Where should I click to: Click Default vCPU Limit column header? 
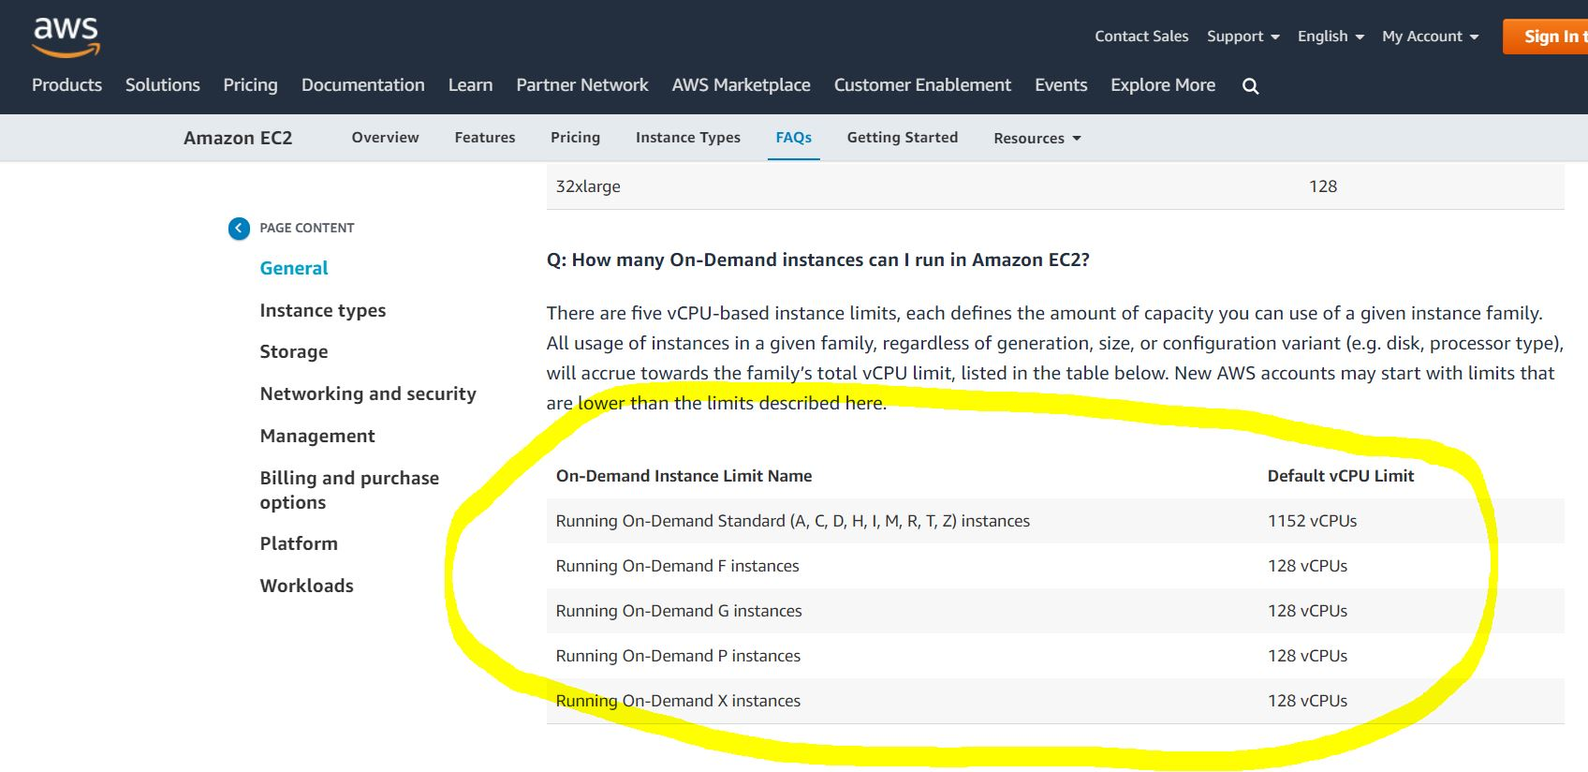(1341, 476)
